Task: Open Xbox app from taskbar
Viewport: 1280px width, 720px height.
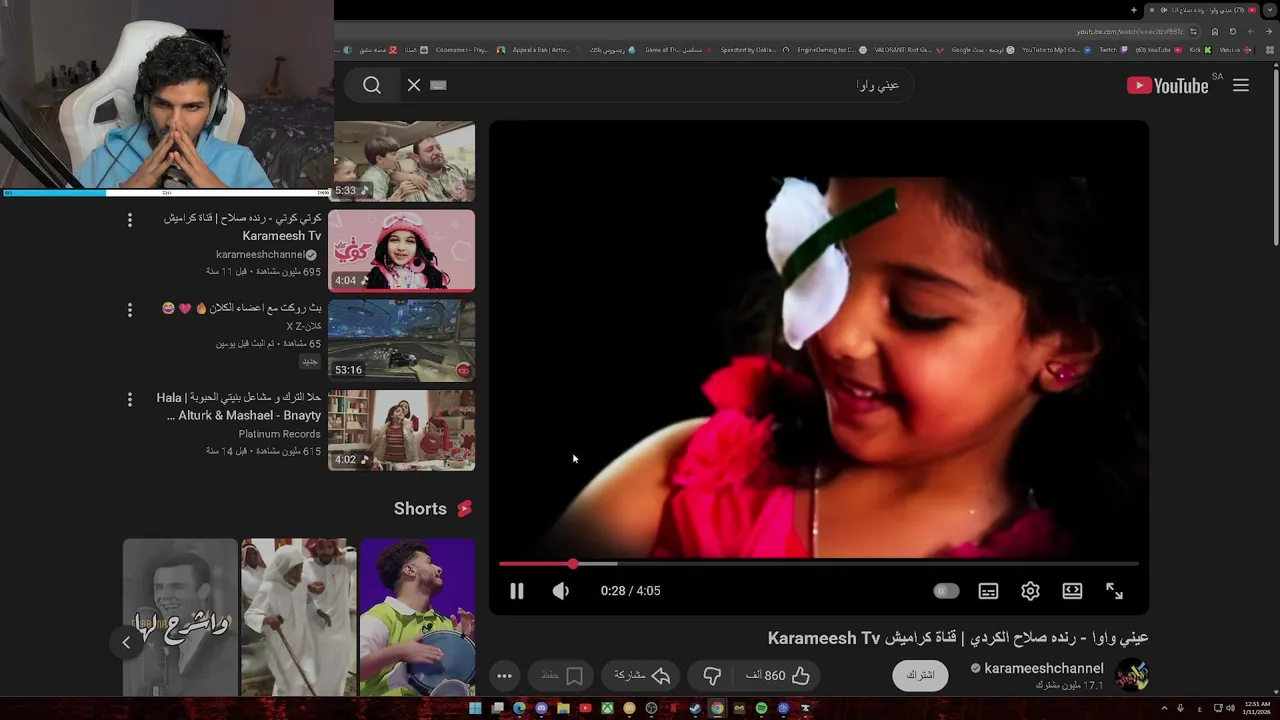Action: tap(607, 708)
